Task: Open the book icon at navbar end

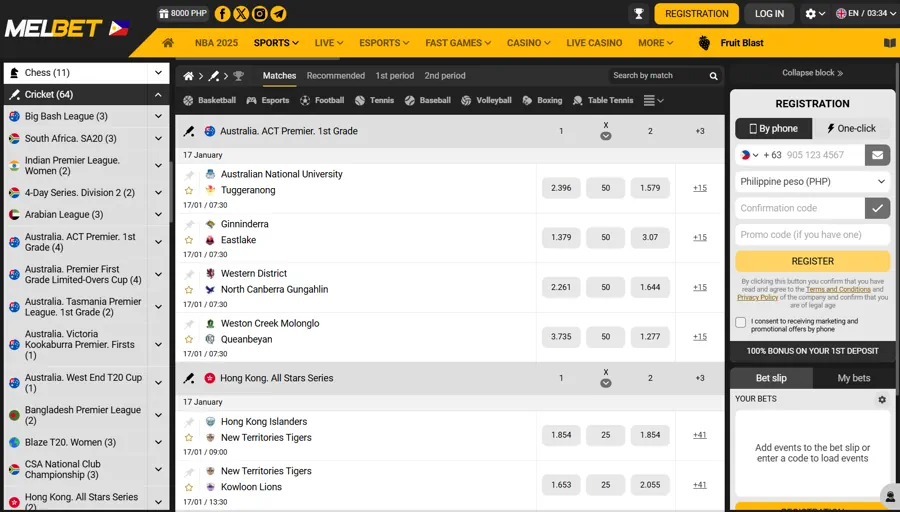Action: coord(889,43)
